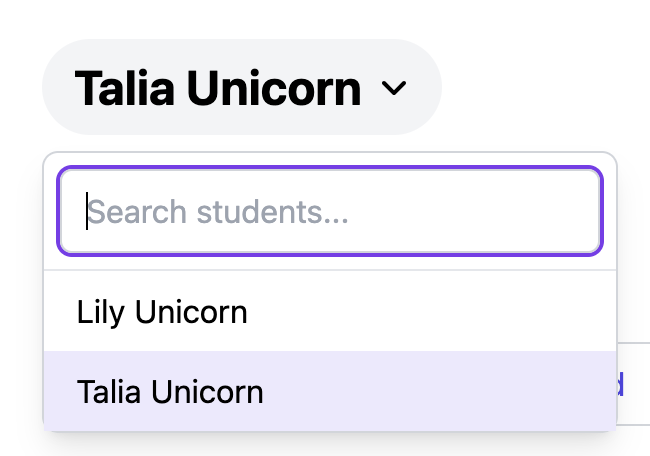Select the highlighted Talia Unicorn option
This screenshot has width=650, height=456.
pos(170,391)
